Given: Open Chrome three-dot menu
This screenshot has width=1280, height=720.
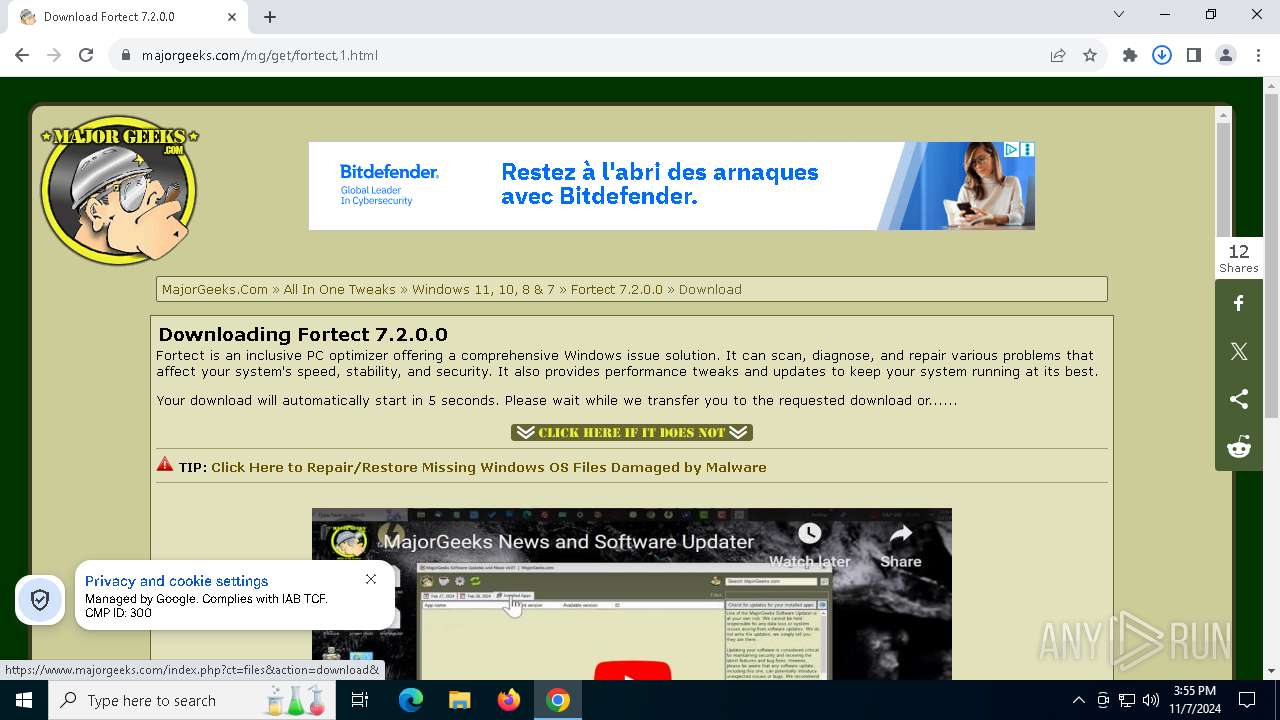Looking at the screenshot, I should point(1257,55).
